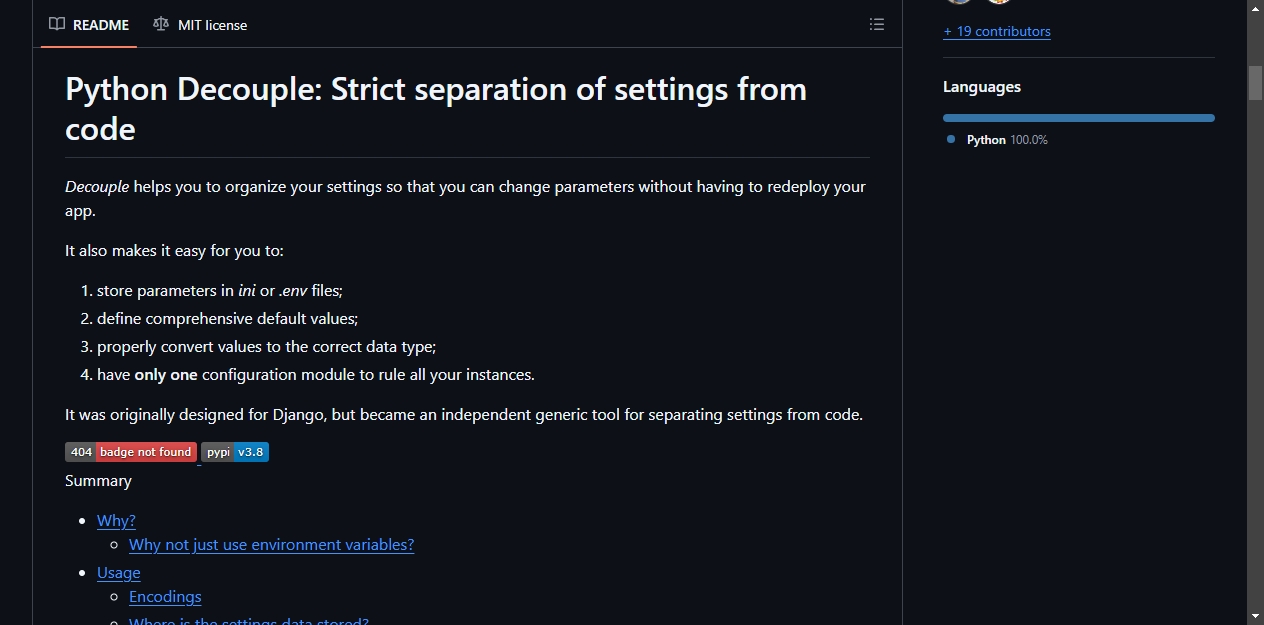Open the README outline list icon
1264x625 pixels.
(877, 24)
